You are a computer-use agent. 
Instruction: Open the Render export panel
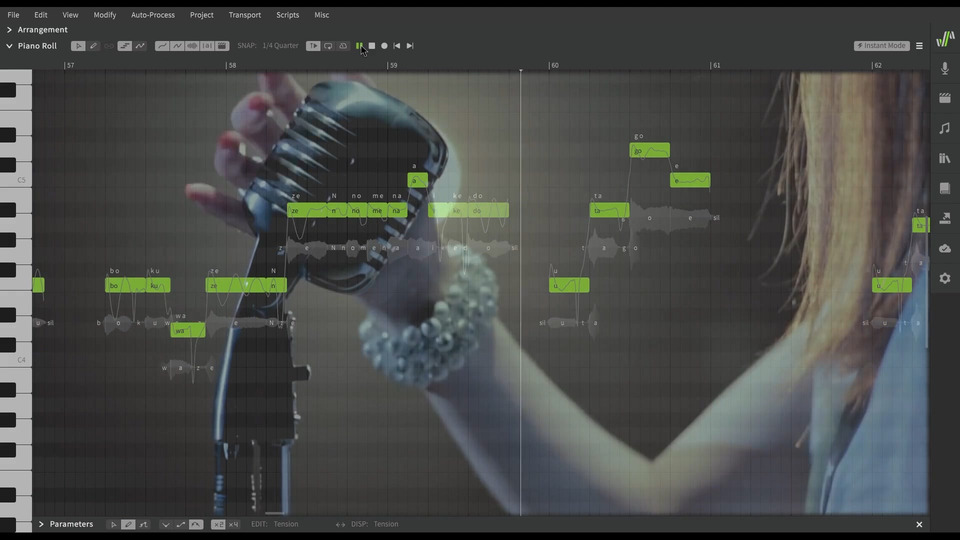(x=945, y=218)
